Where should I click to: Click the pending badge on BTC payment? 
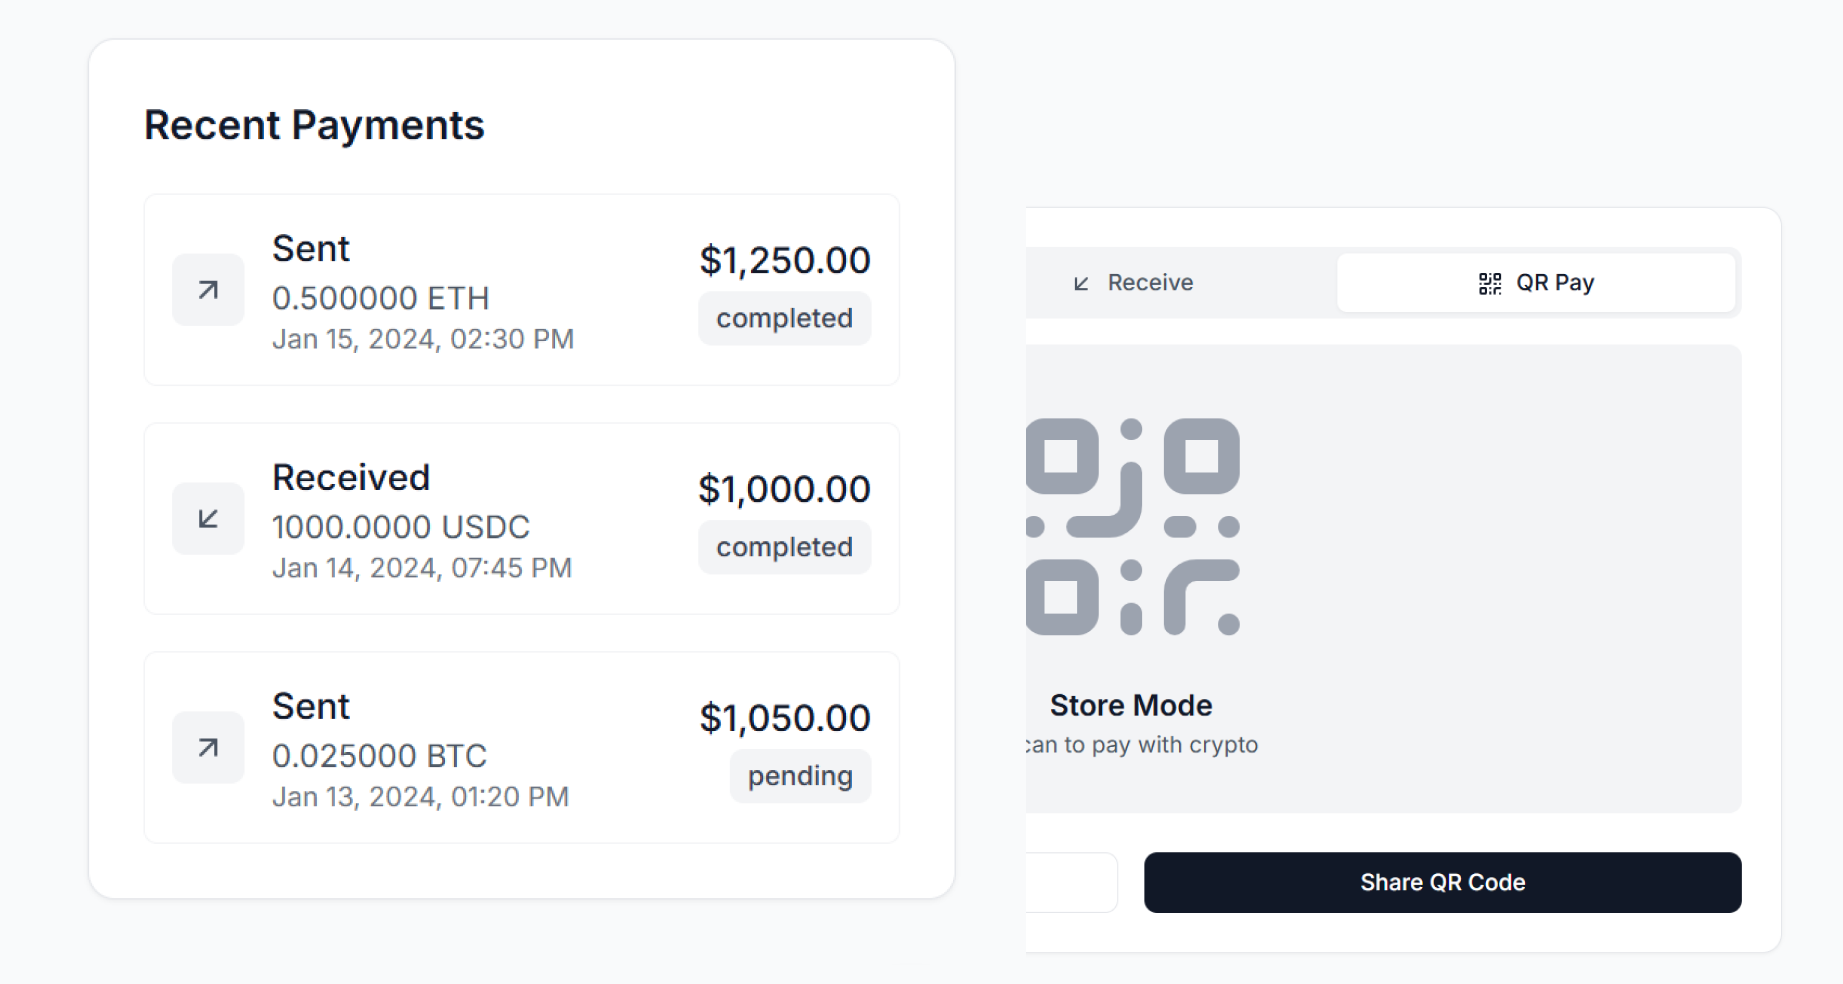[800, 776]
